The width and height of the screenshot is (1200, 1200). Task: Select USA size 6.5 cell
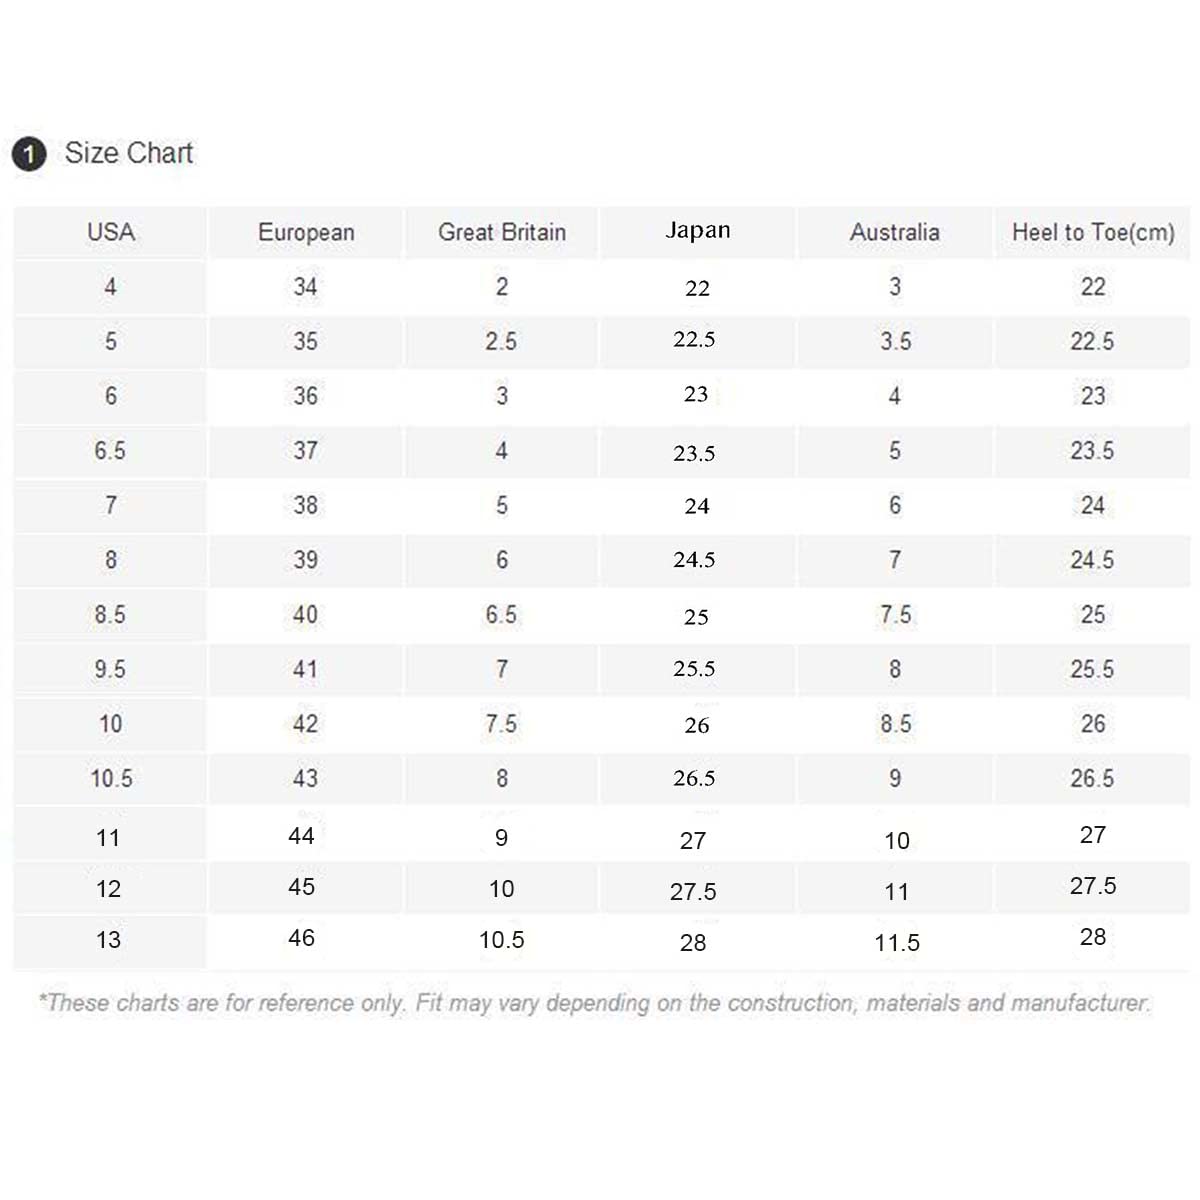coord(110,451)
